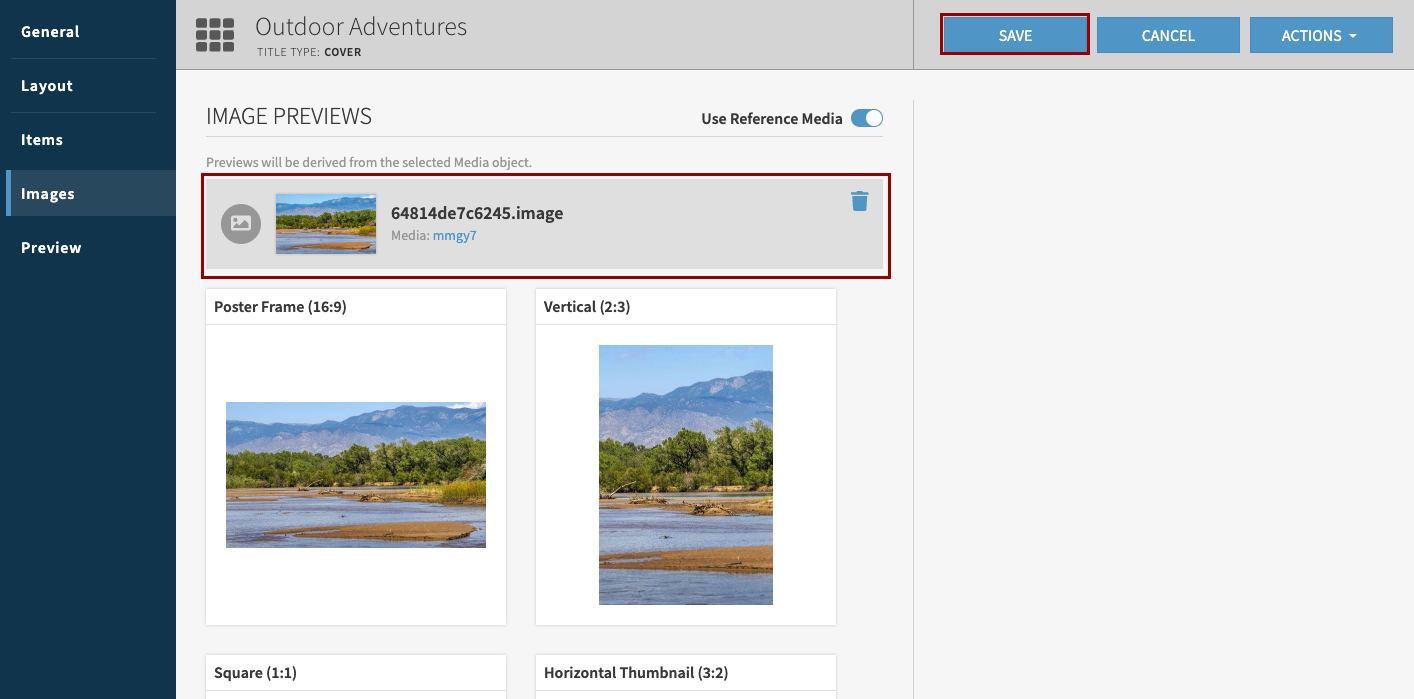Select the Vertical 2:3 preview image
1414x699 pixels.
click(685, 475)
